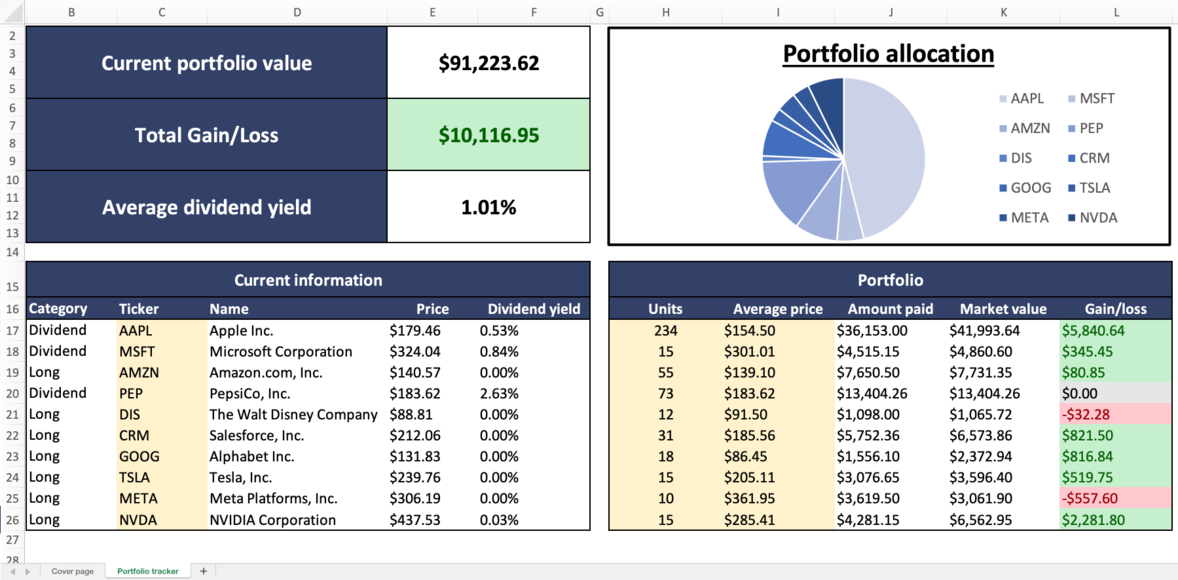Select the Current portfolio value amount cell
1178x580 pixels.
coord(488,62)
